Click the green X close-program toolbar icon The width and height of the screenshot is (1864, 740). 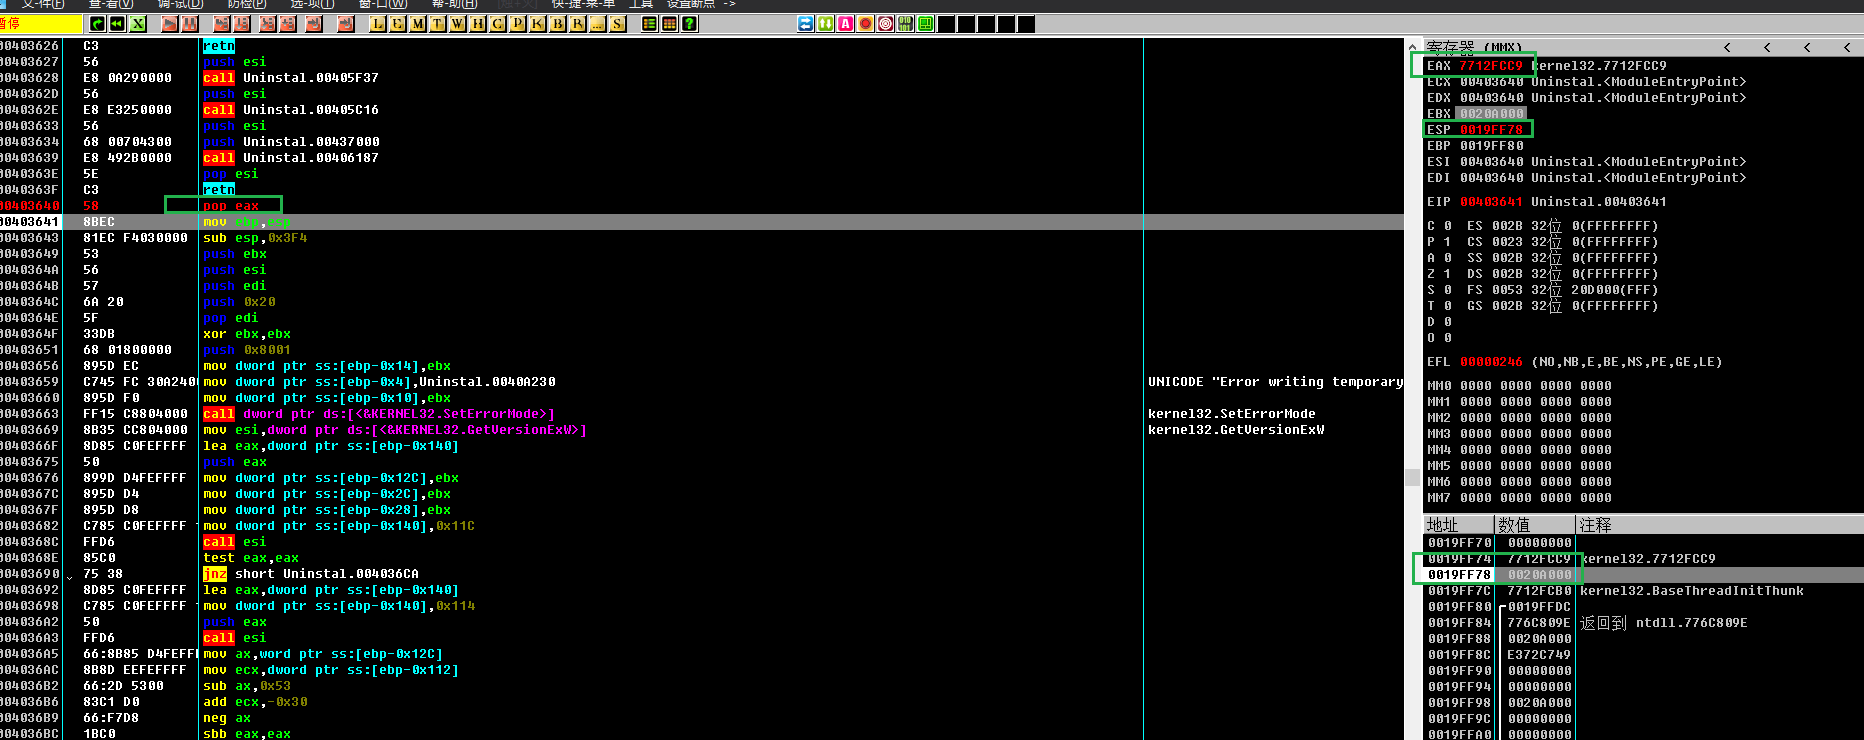pyautogui.click(x=137, y=24)
